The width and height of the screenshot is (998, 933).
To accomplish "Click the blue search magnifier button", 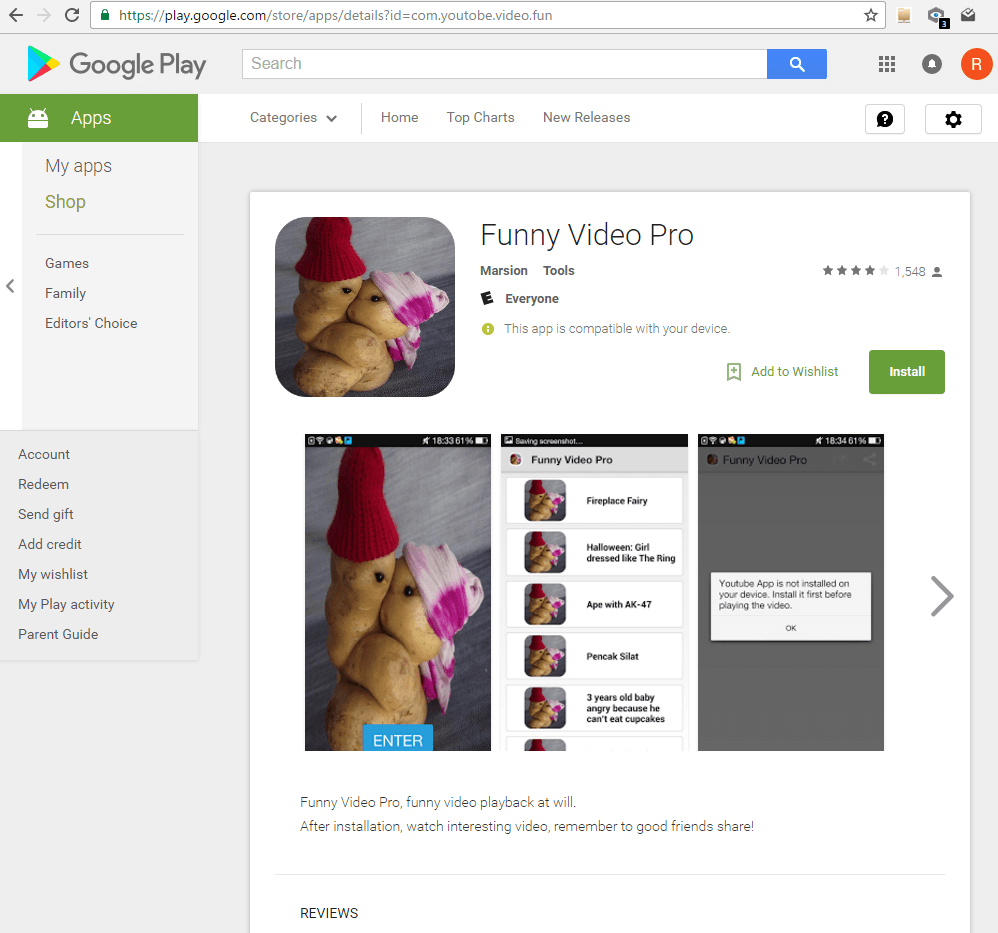I will click(x=796, y=64).
